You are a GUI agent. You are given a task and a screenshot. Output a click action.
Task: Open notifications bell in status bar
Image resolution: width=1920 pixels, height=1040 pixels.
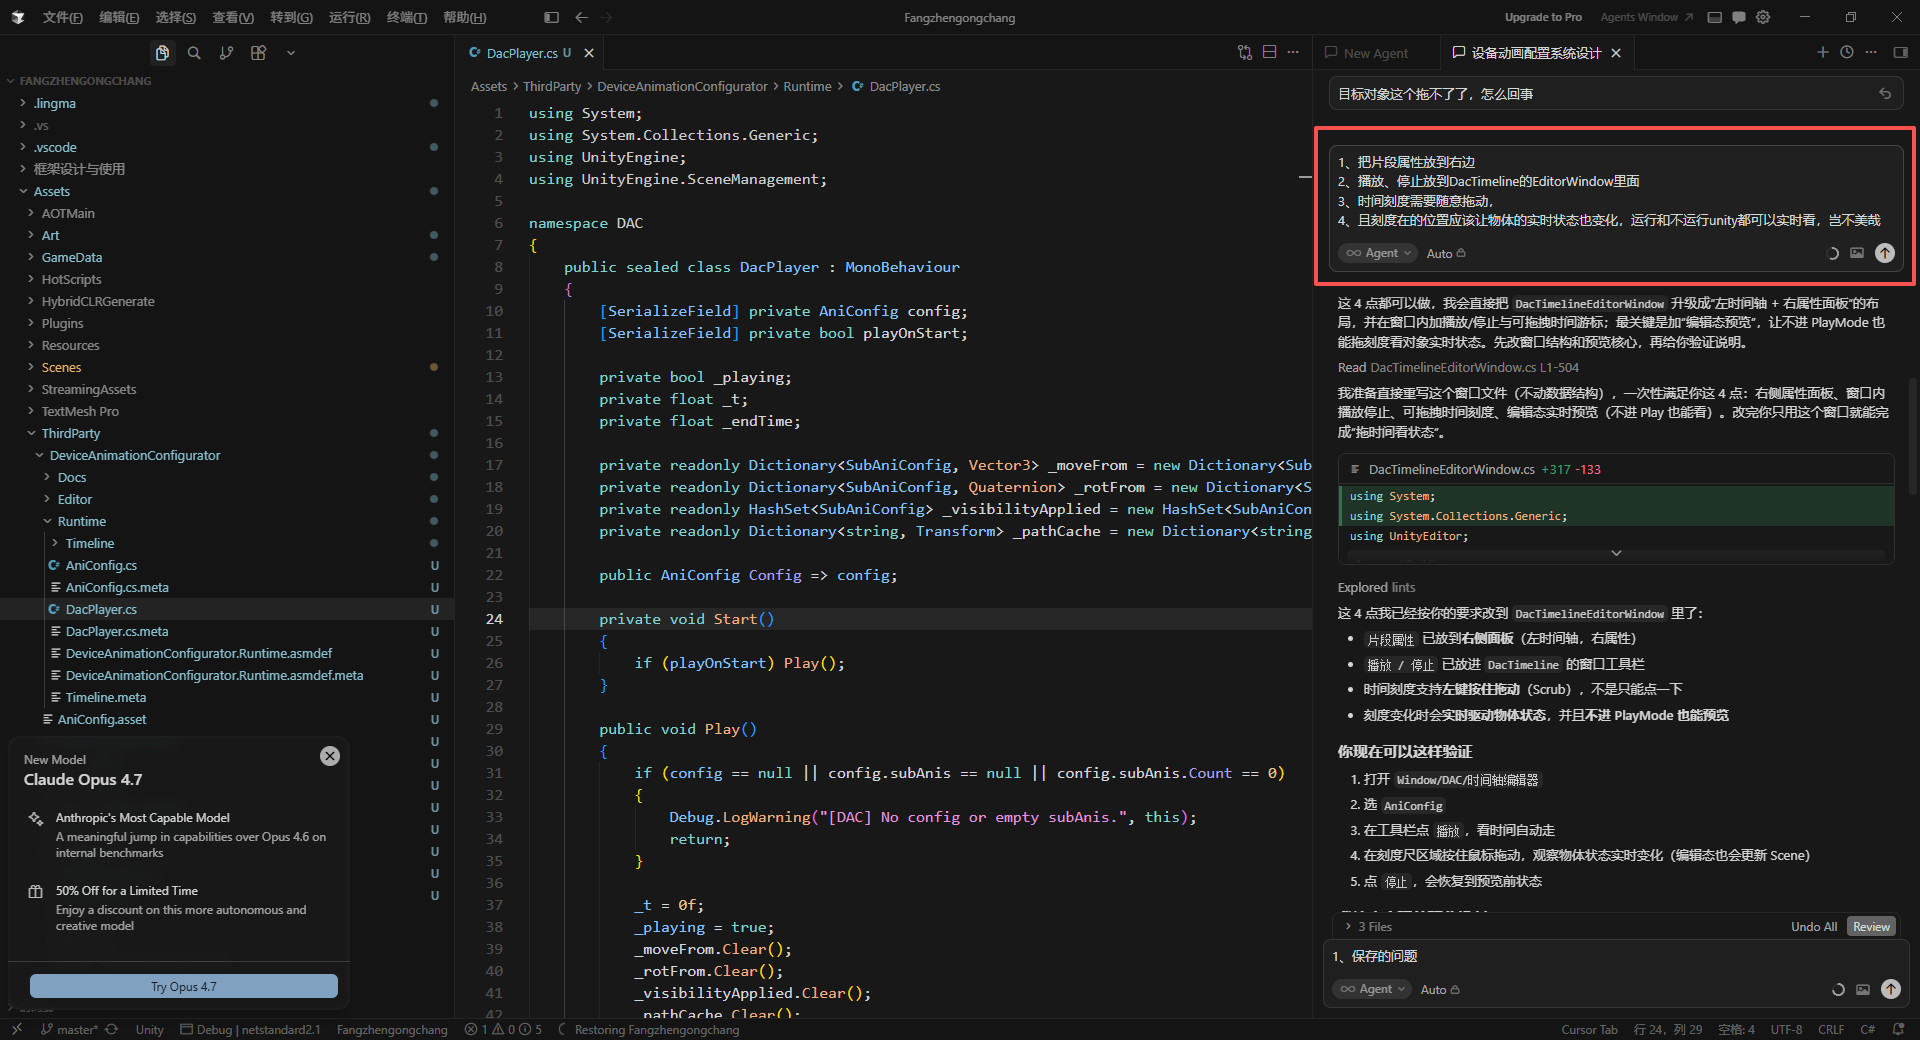click(1898, 1029)
